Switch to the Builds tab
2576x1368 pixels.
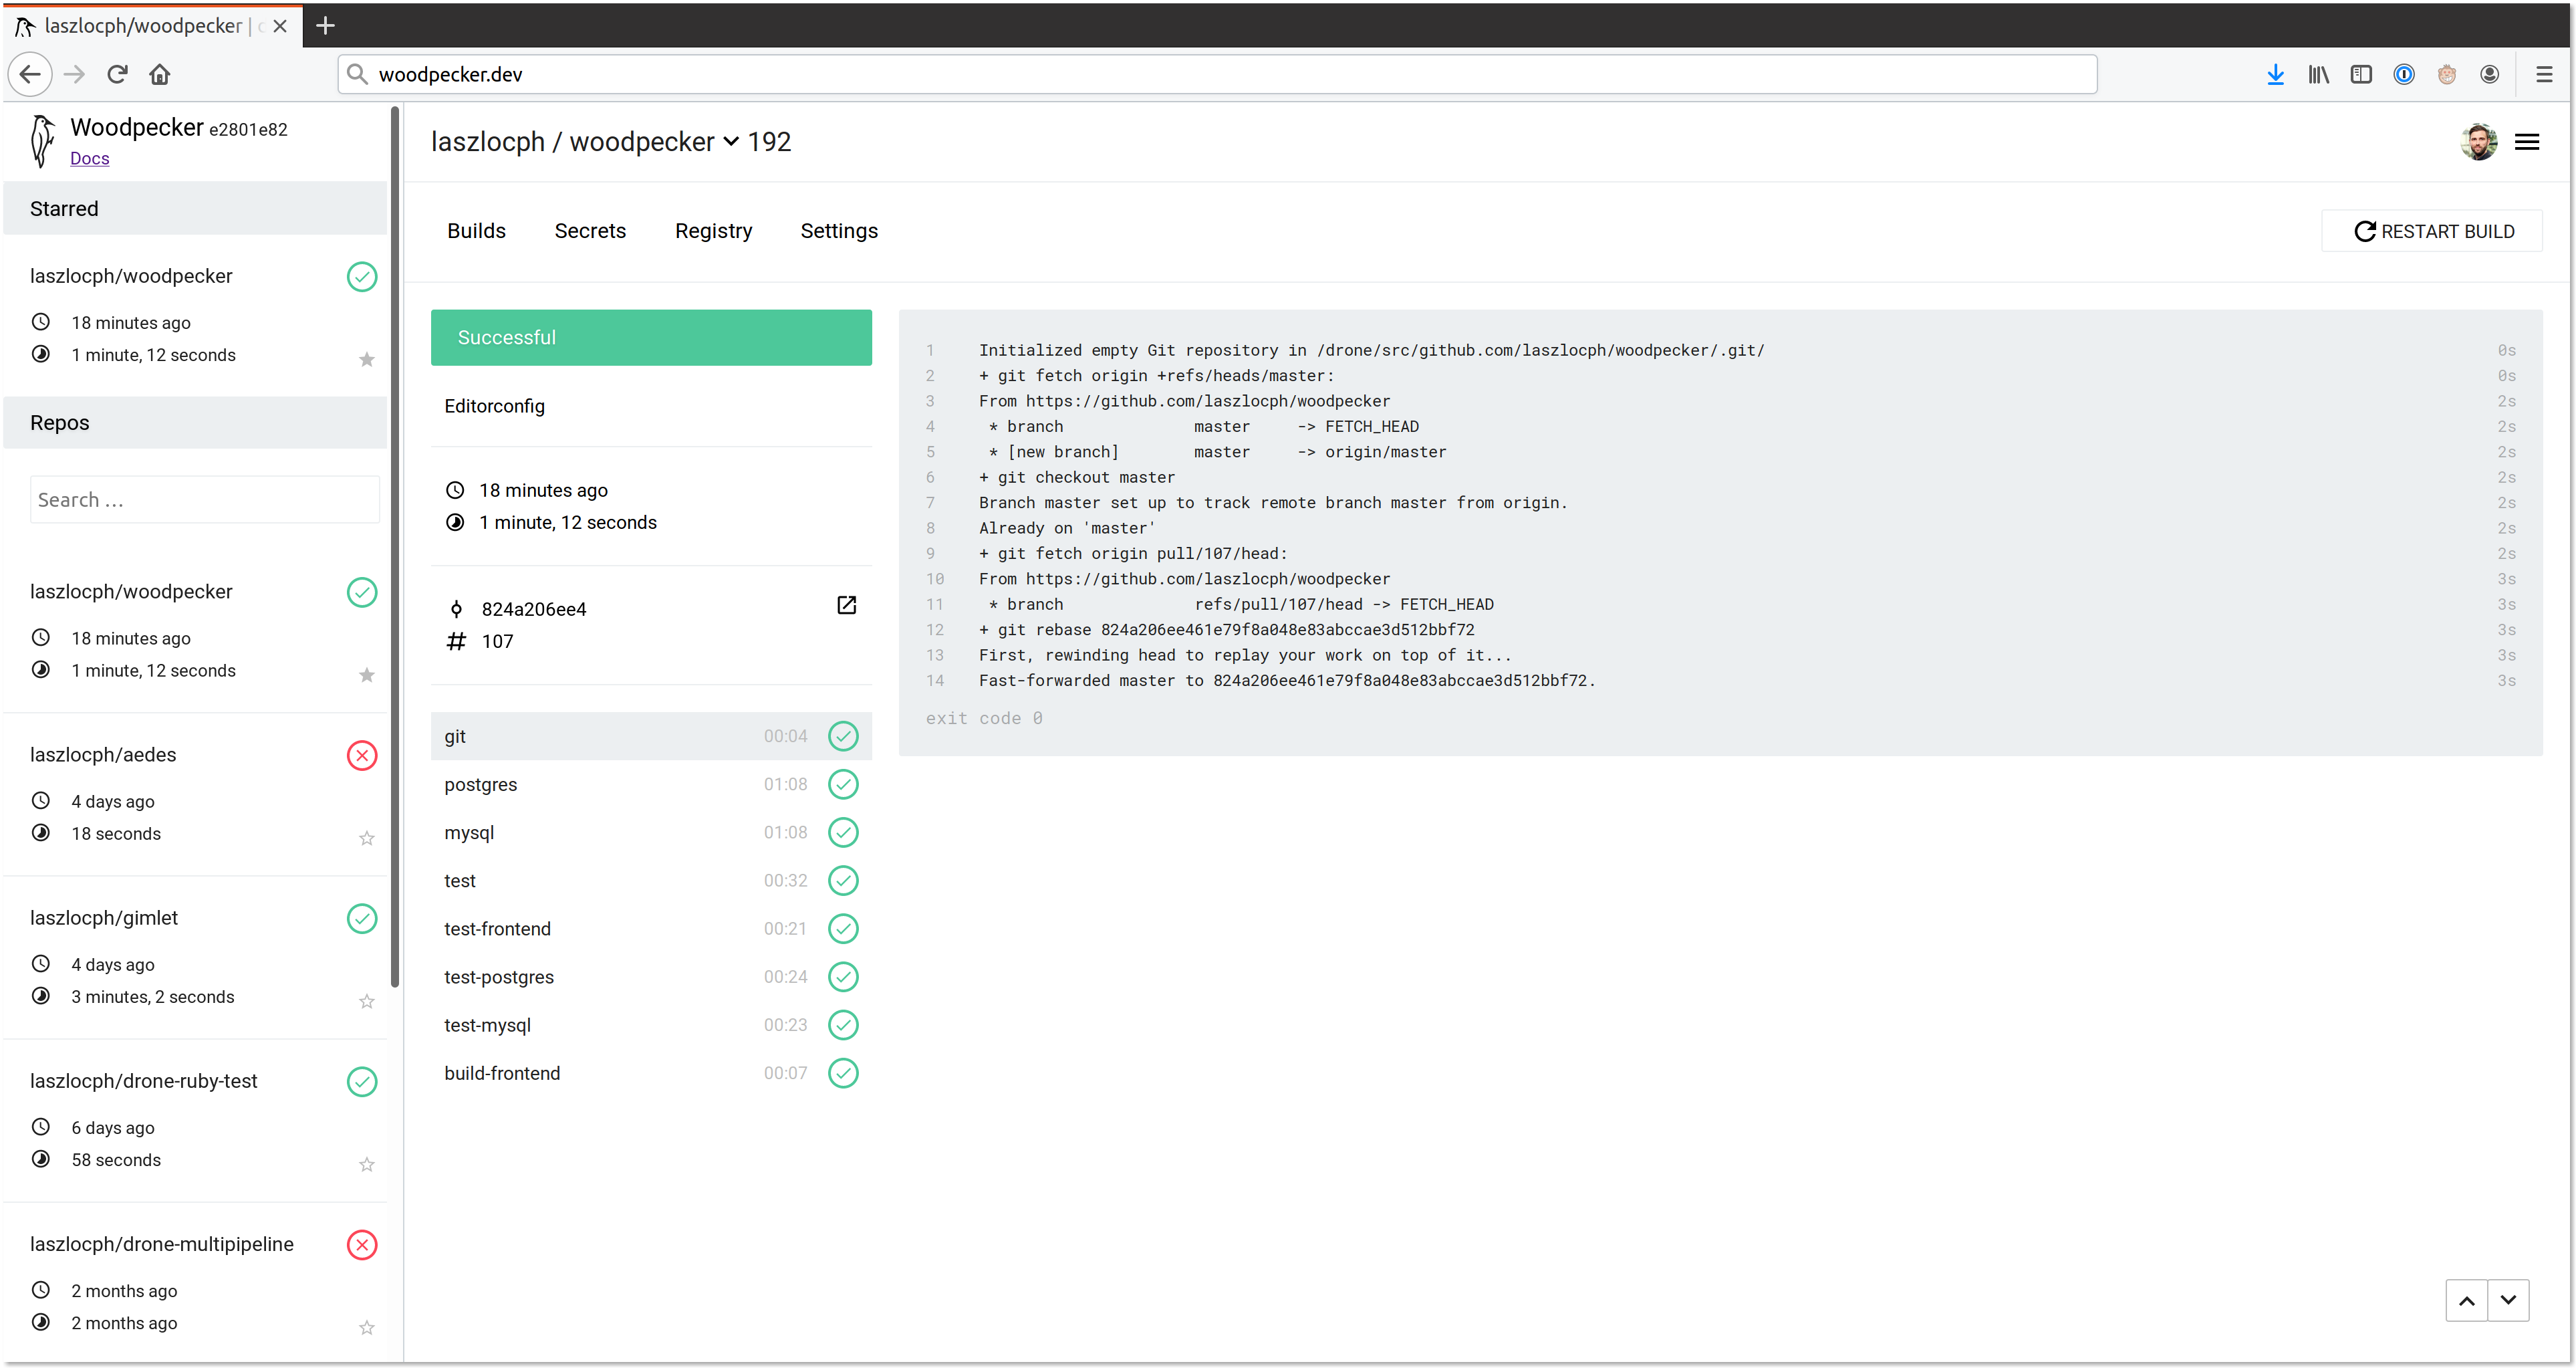pos(476,231)
